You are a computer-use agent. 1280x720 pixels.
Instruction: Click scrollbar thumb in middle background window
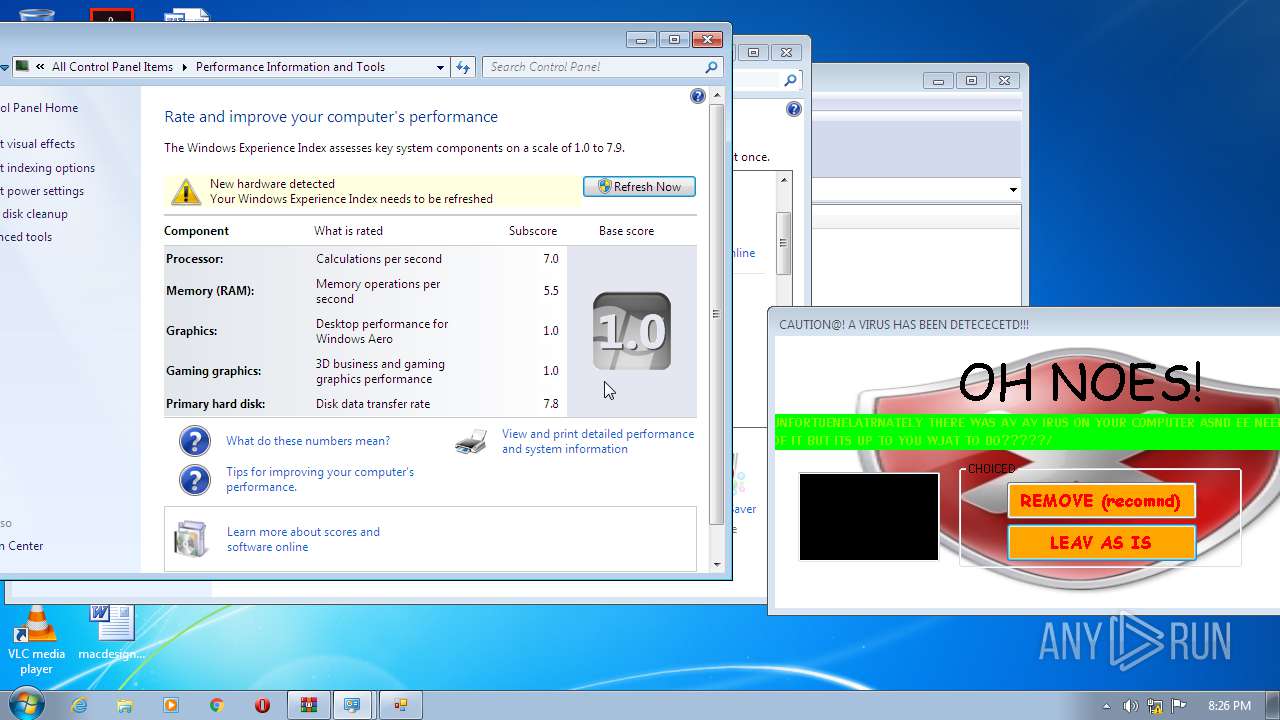click(784, 243)
